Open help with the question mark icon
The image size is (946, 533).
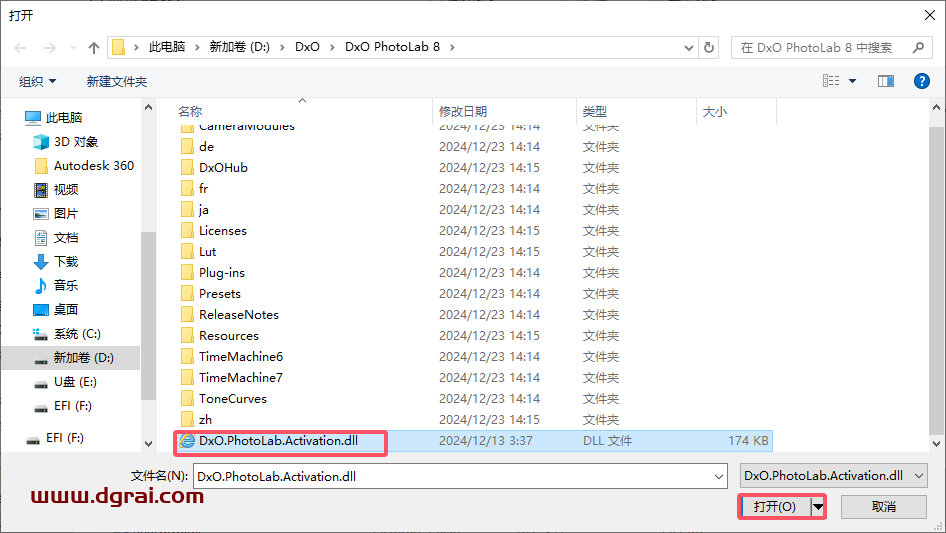click(921, 81)
